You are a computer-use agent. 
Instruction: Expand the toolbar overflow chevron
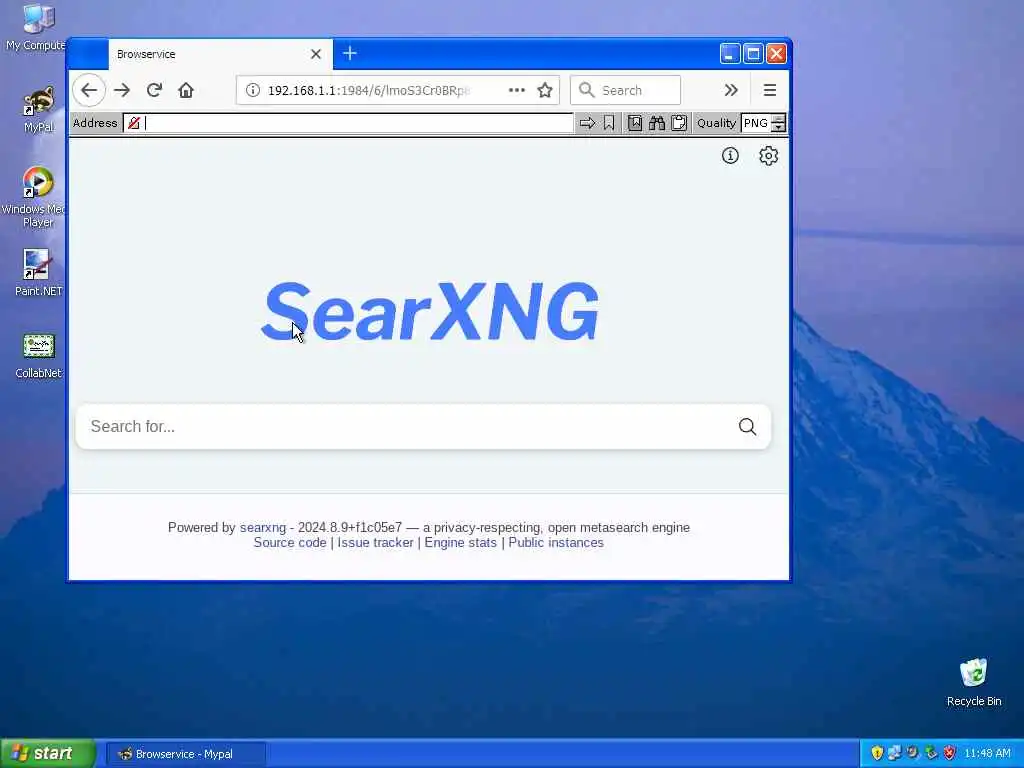731,90
